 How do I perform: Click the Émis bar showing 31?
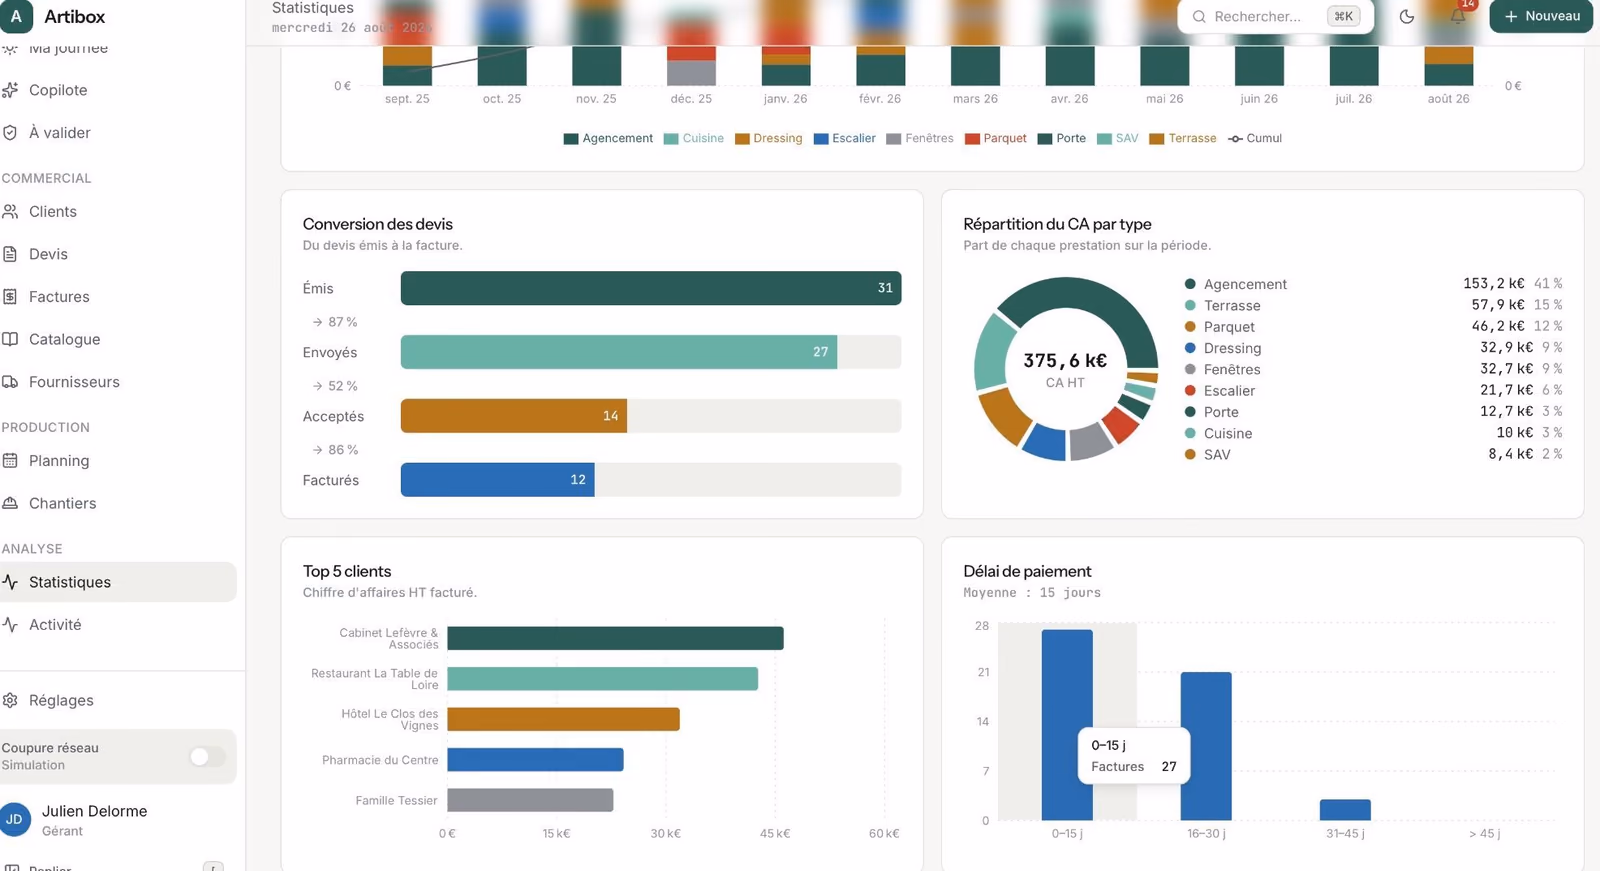(x=651, y=288)
